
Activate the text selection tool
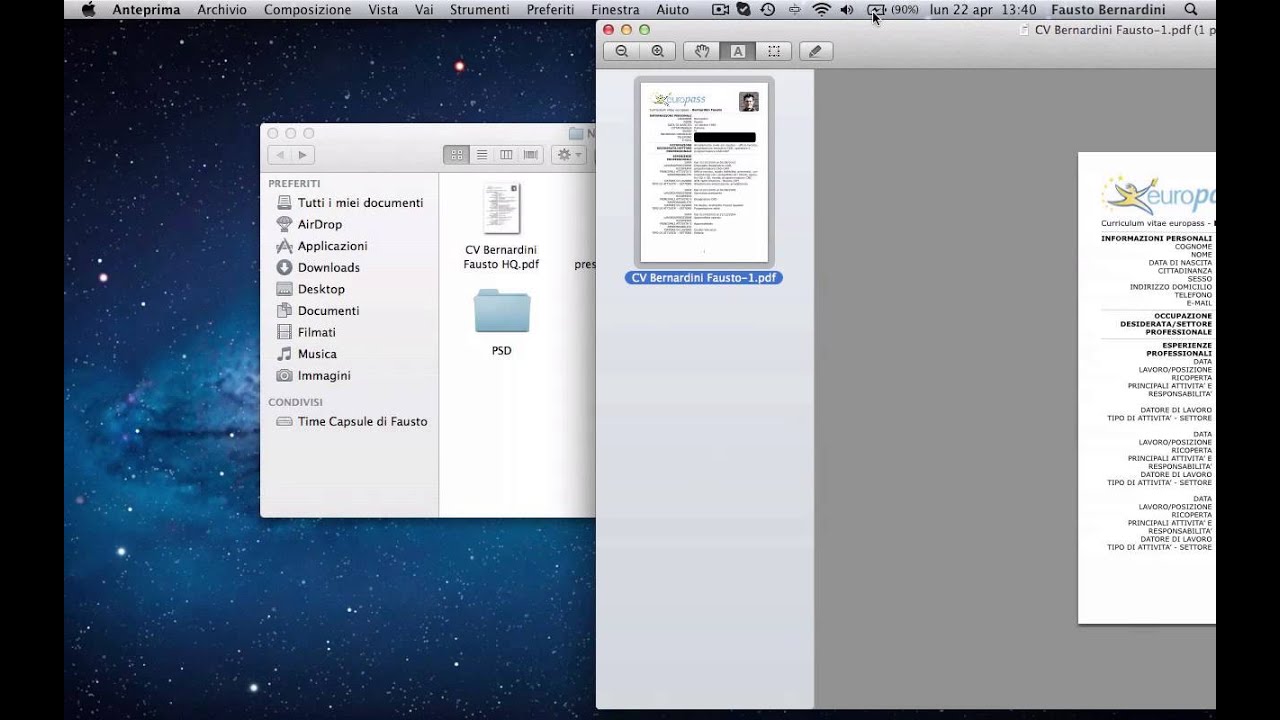click(738, 51)
